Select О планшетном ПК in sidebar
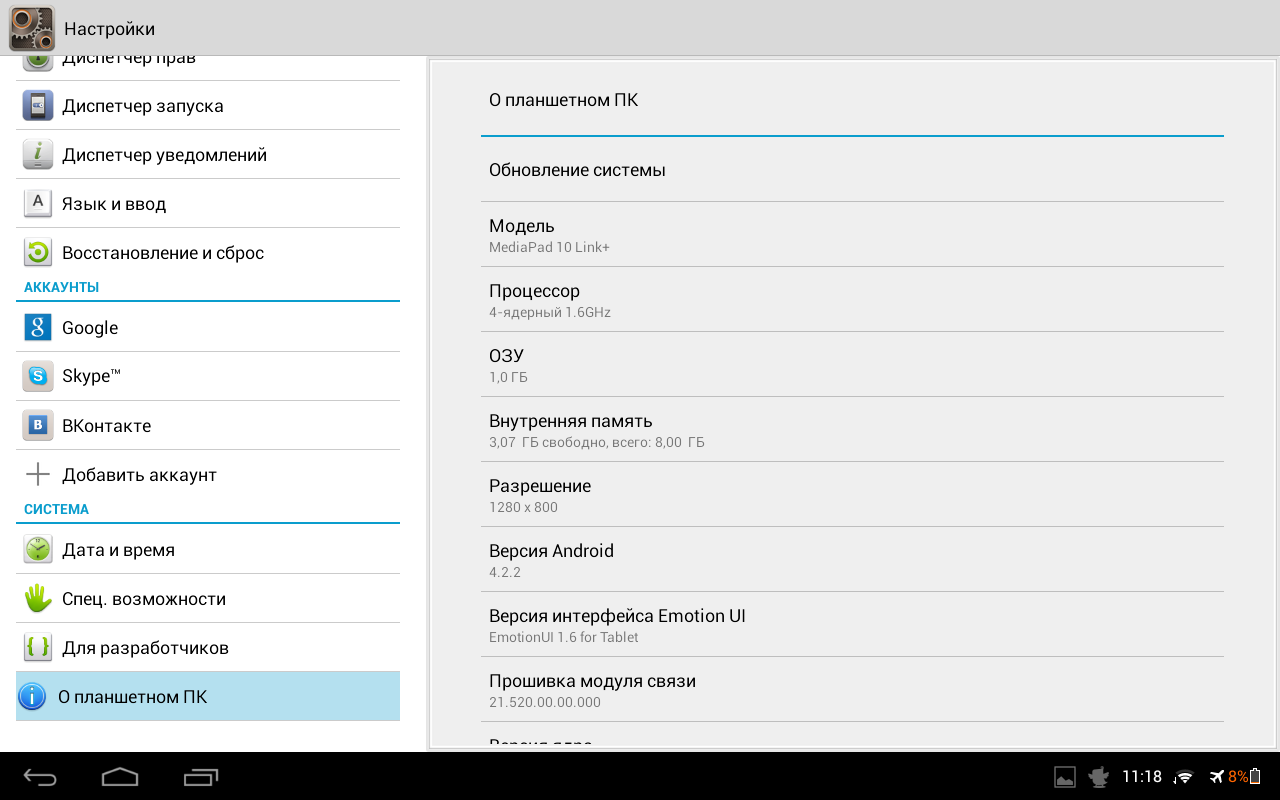The image size is (1280, 800). (208, 696)
